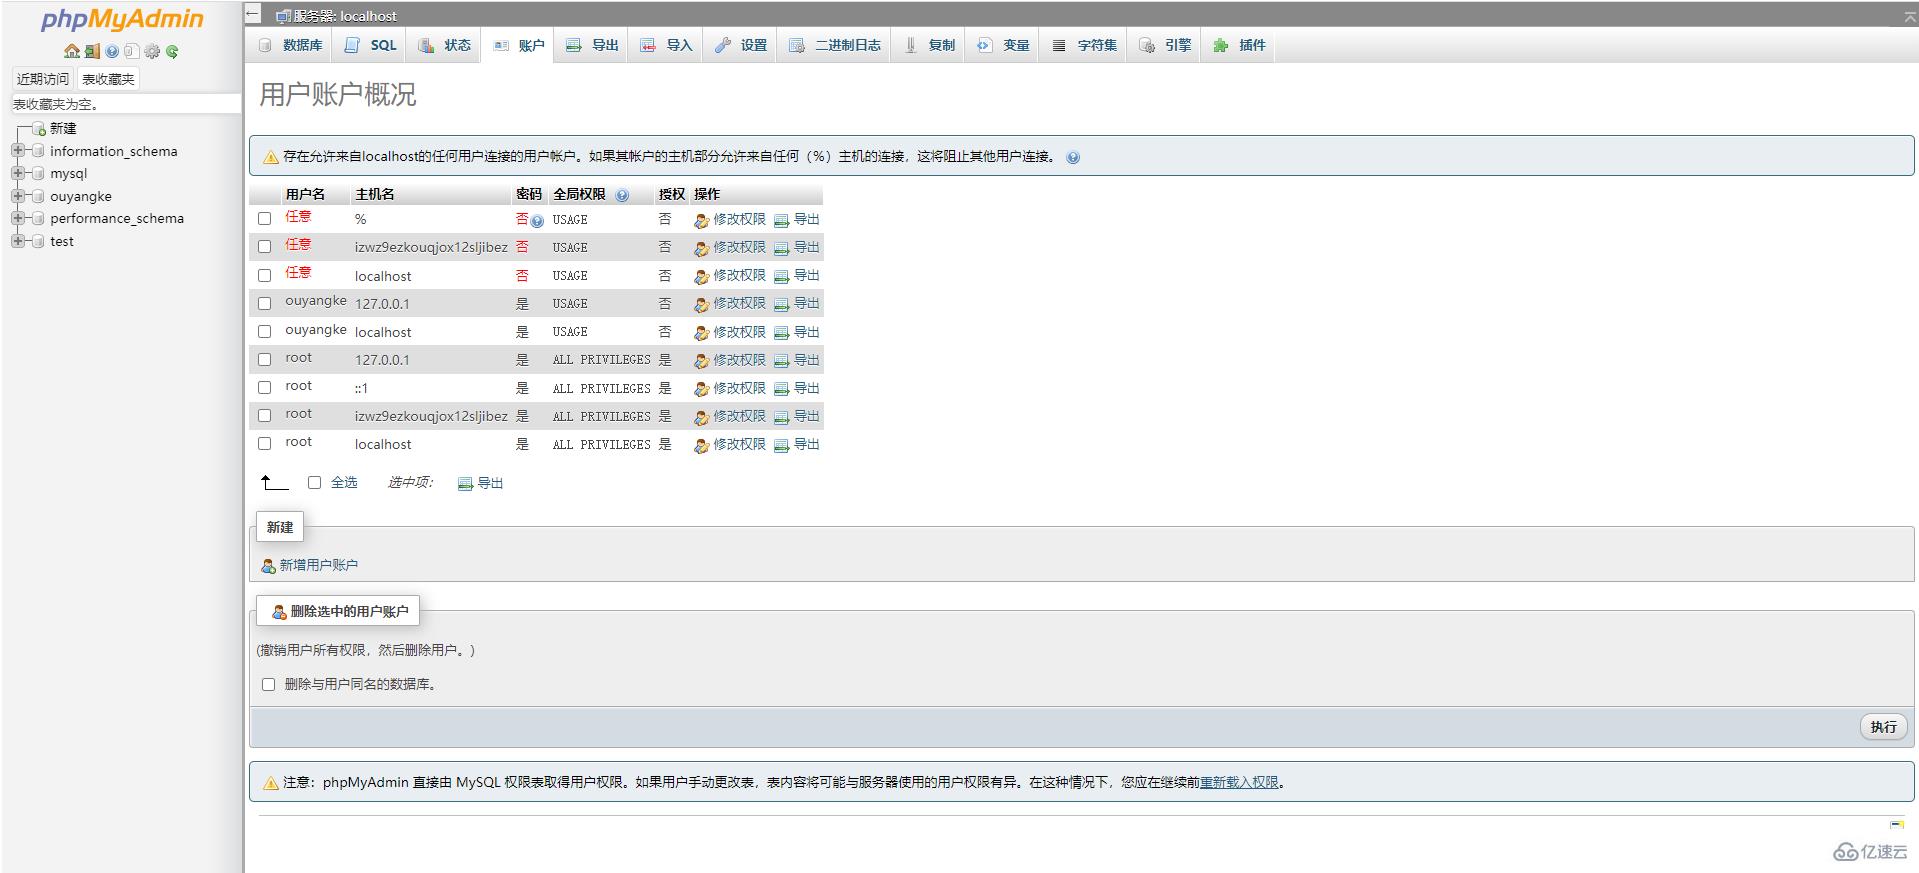The image size is (1919, 873).
Task: Click the page settings icon at top right
Action: click(x=1910, y=16)
